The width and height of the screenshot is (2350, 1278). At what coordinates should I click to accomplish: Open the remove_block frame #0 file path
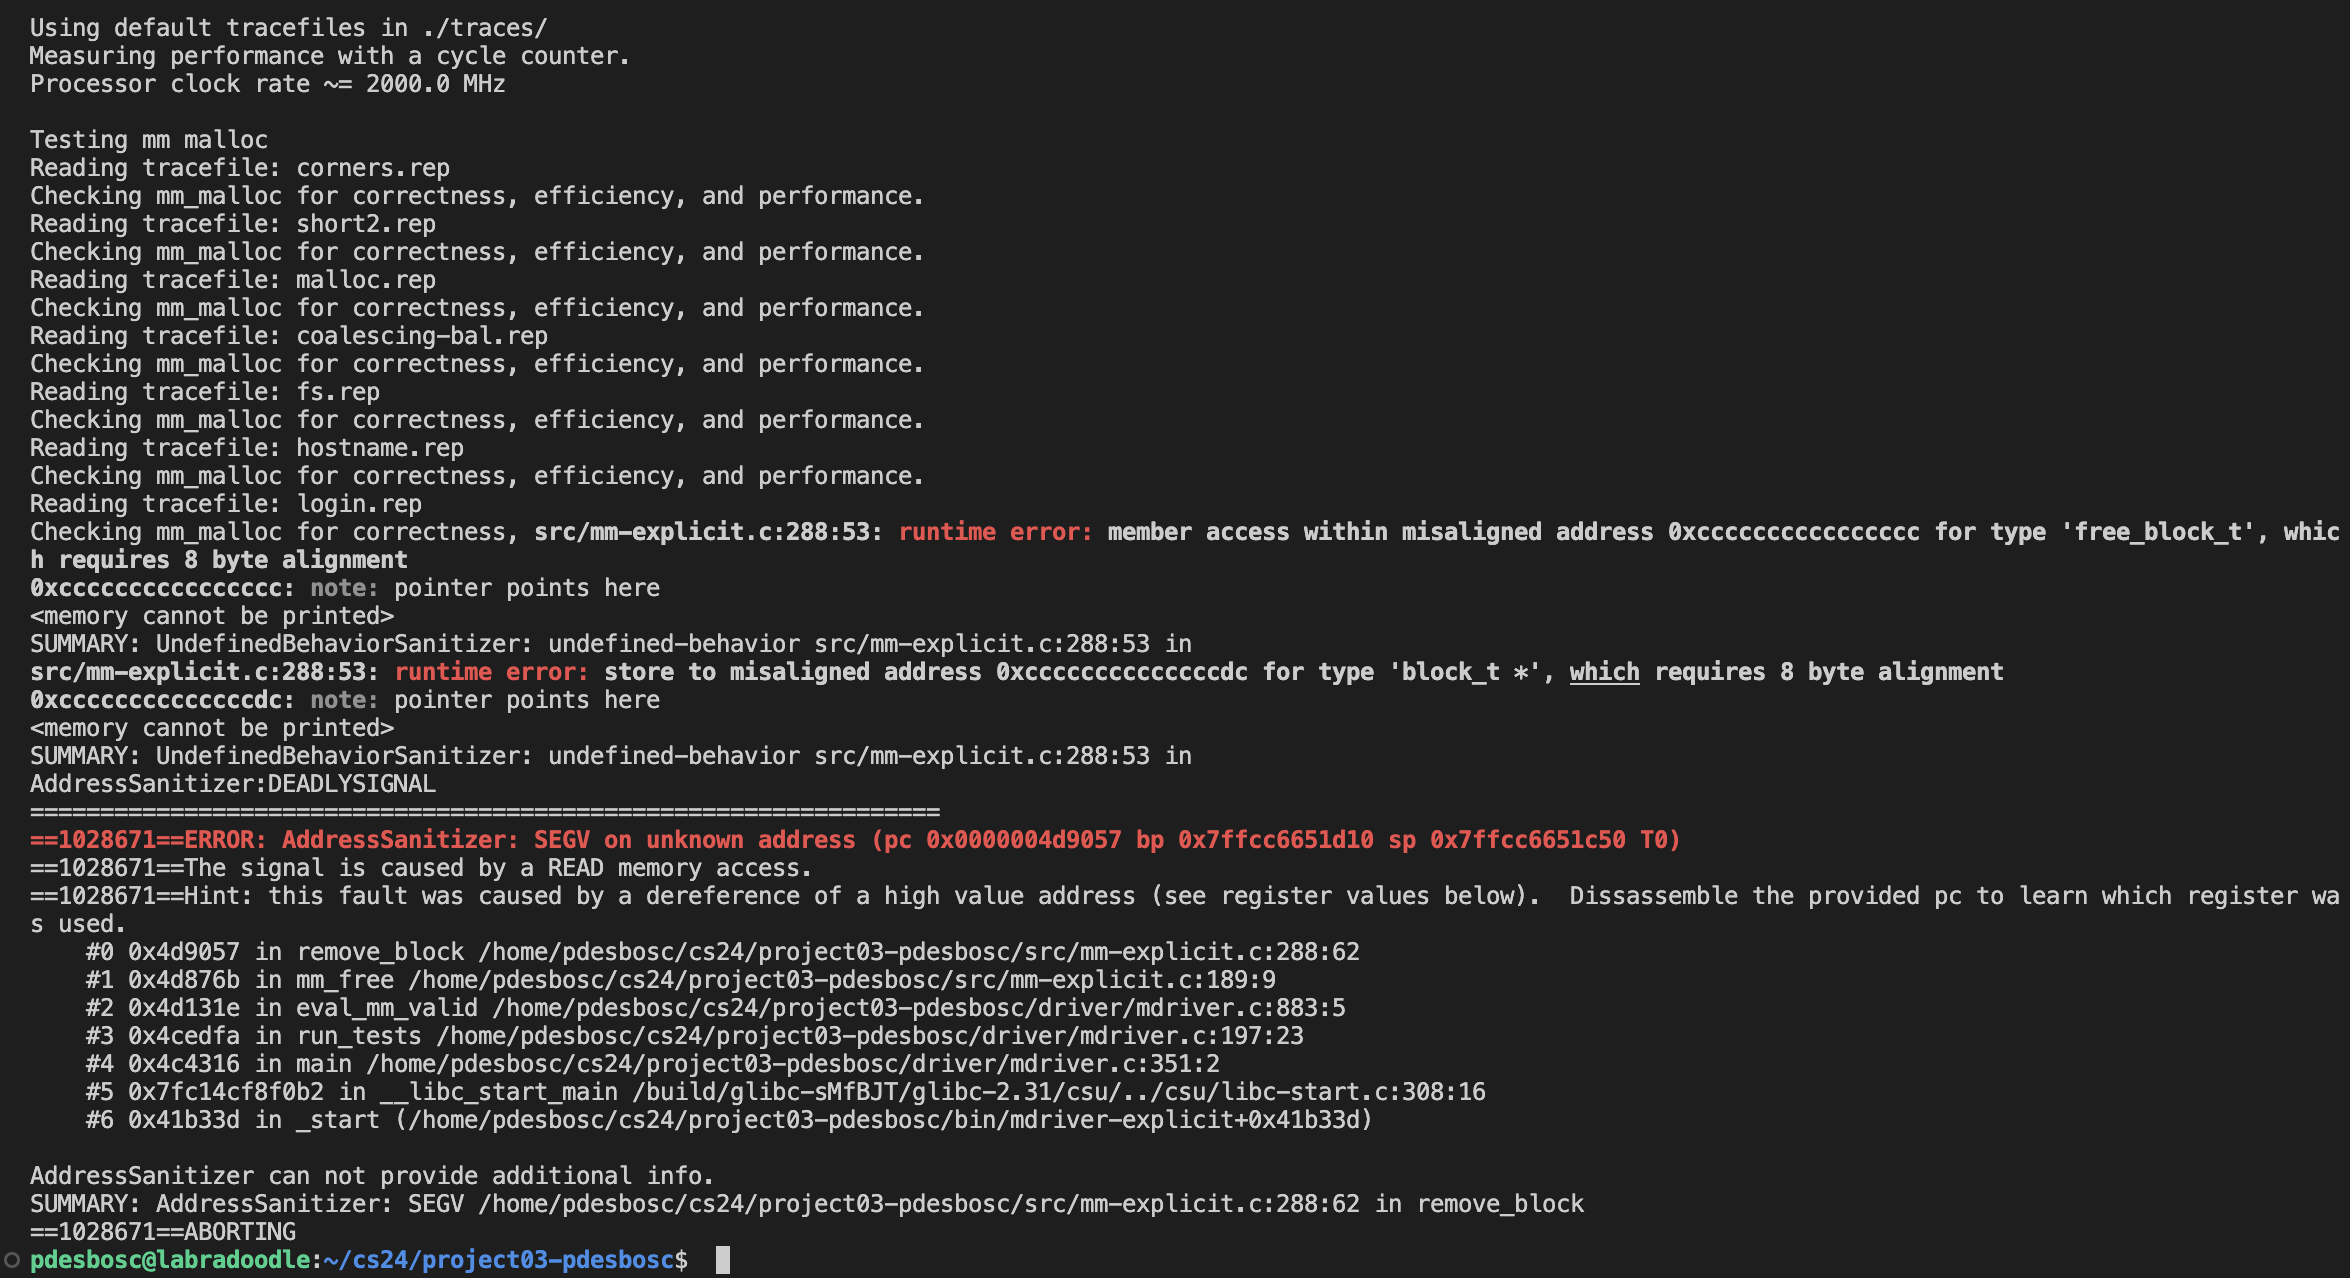919,952
